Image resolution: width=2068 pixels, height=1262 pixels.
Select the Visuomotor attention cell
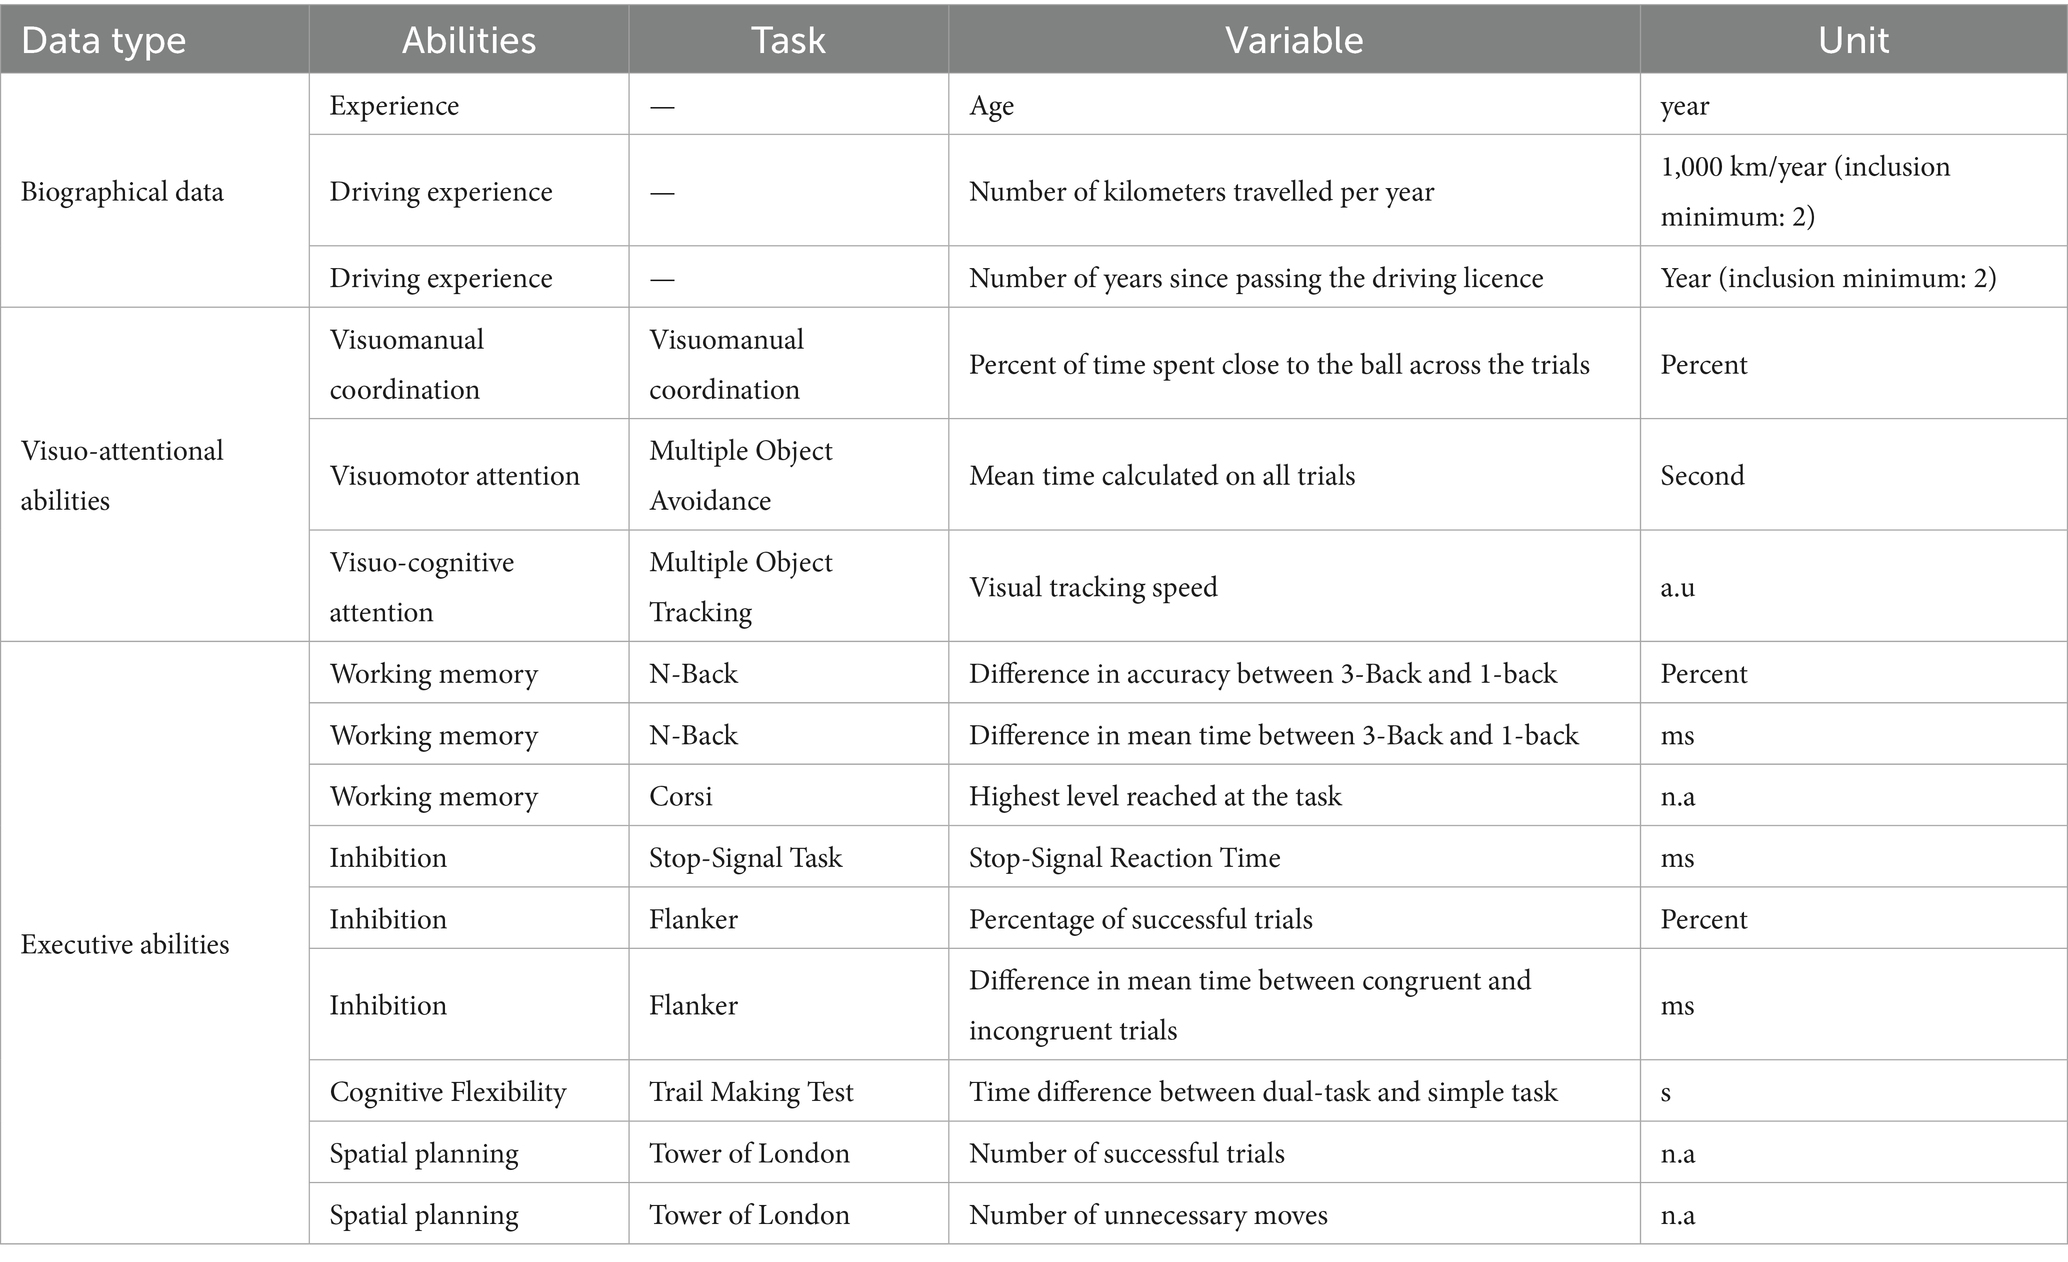pyautogui.click(x=454, y=476)
